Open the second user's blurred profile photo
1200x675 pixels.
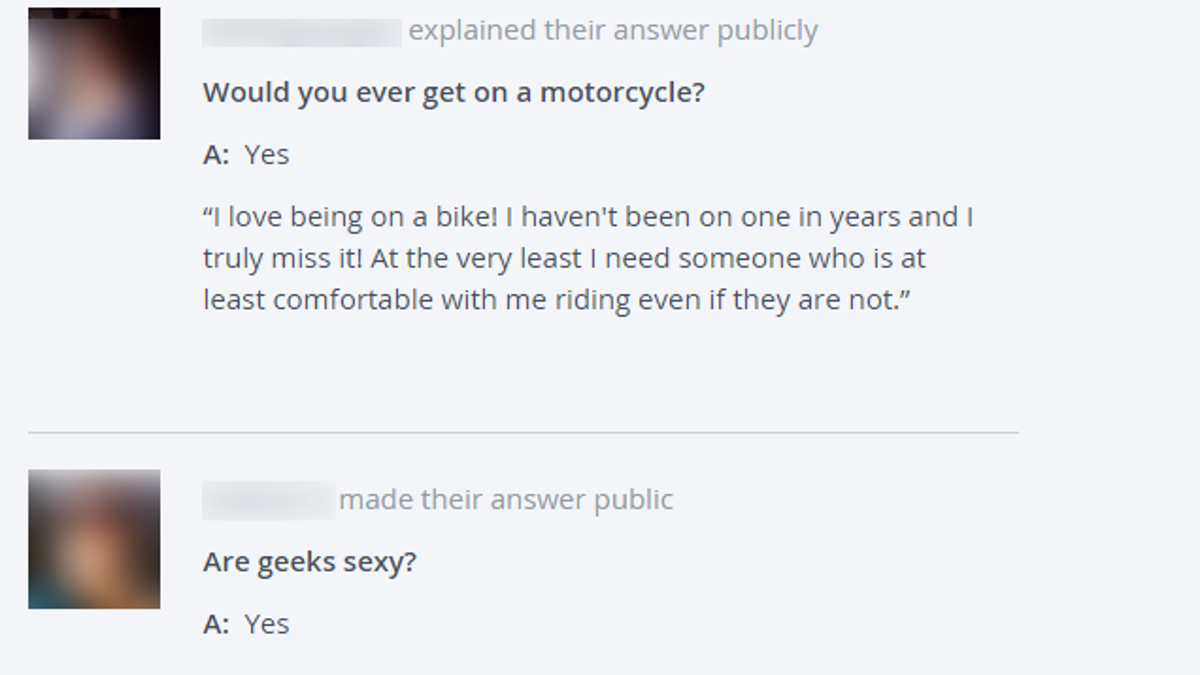[94, 539]
